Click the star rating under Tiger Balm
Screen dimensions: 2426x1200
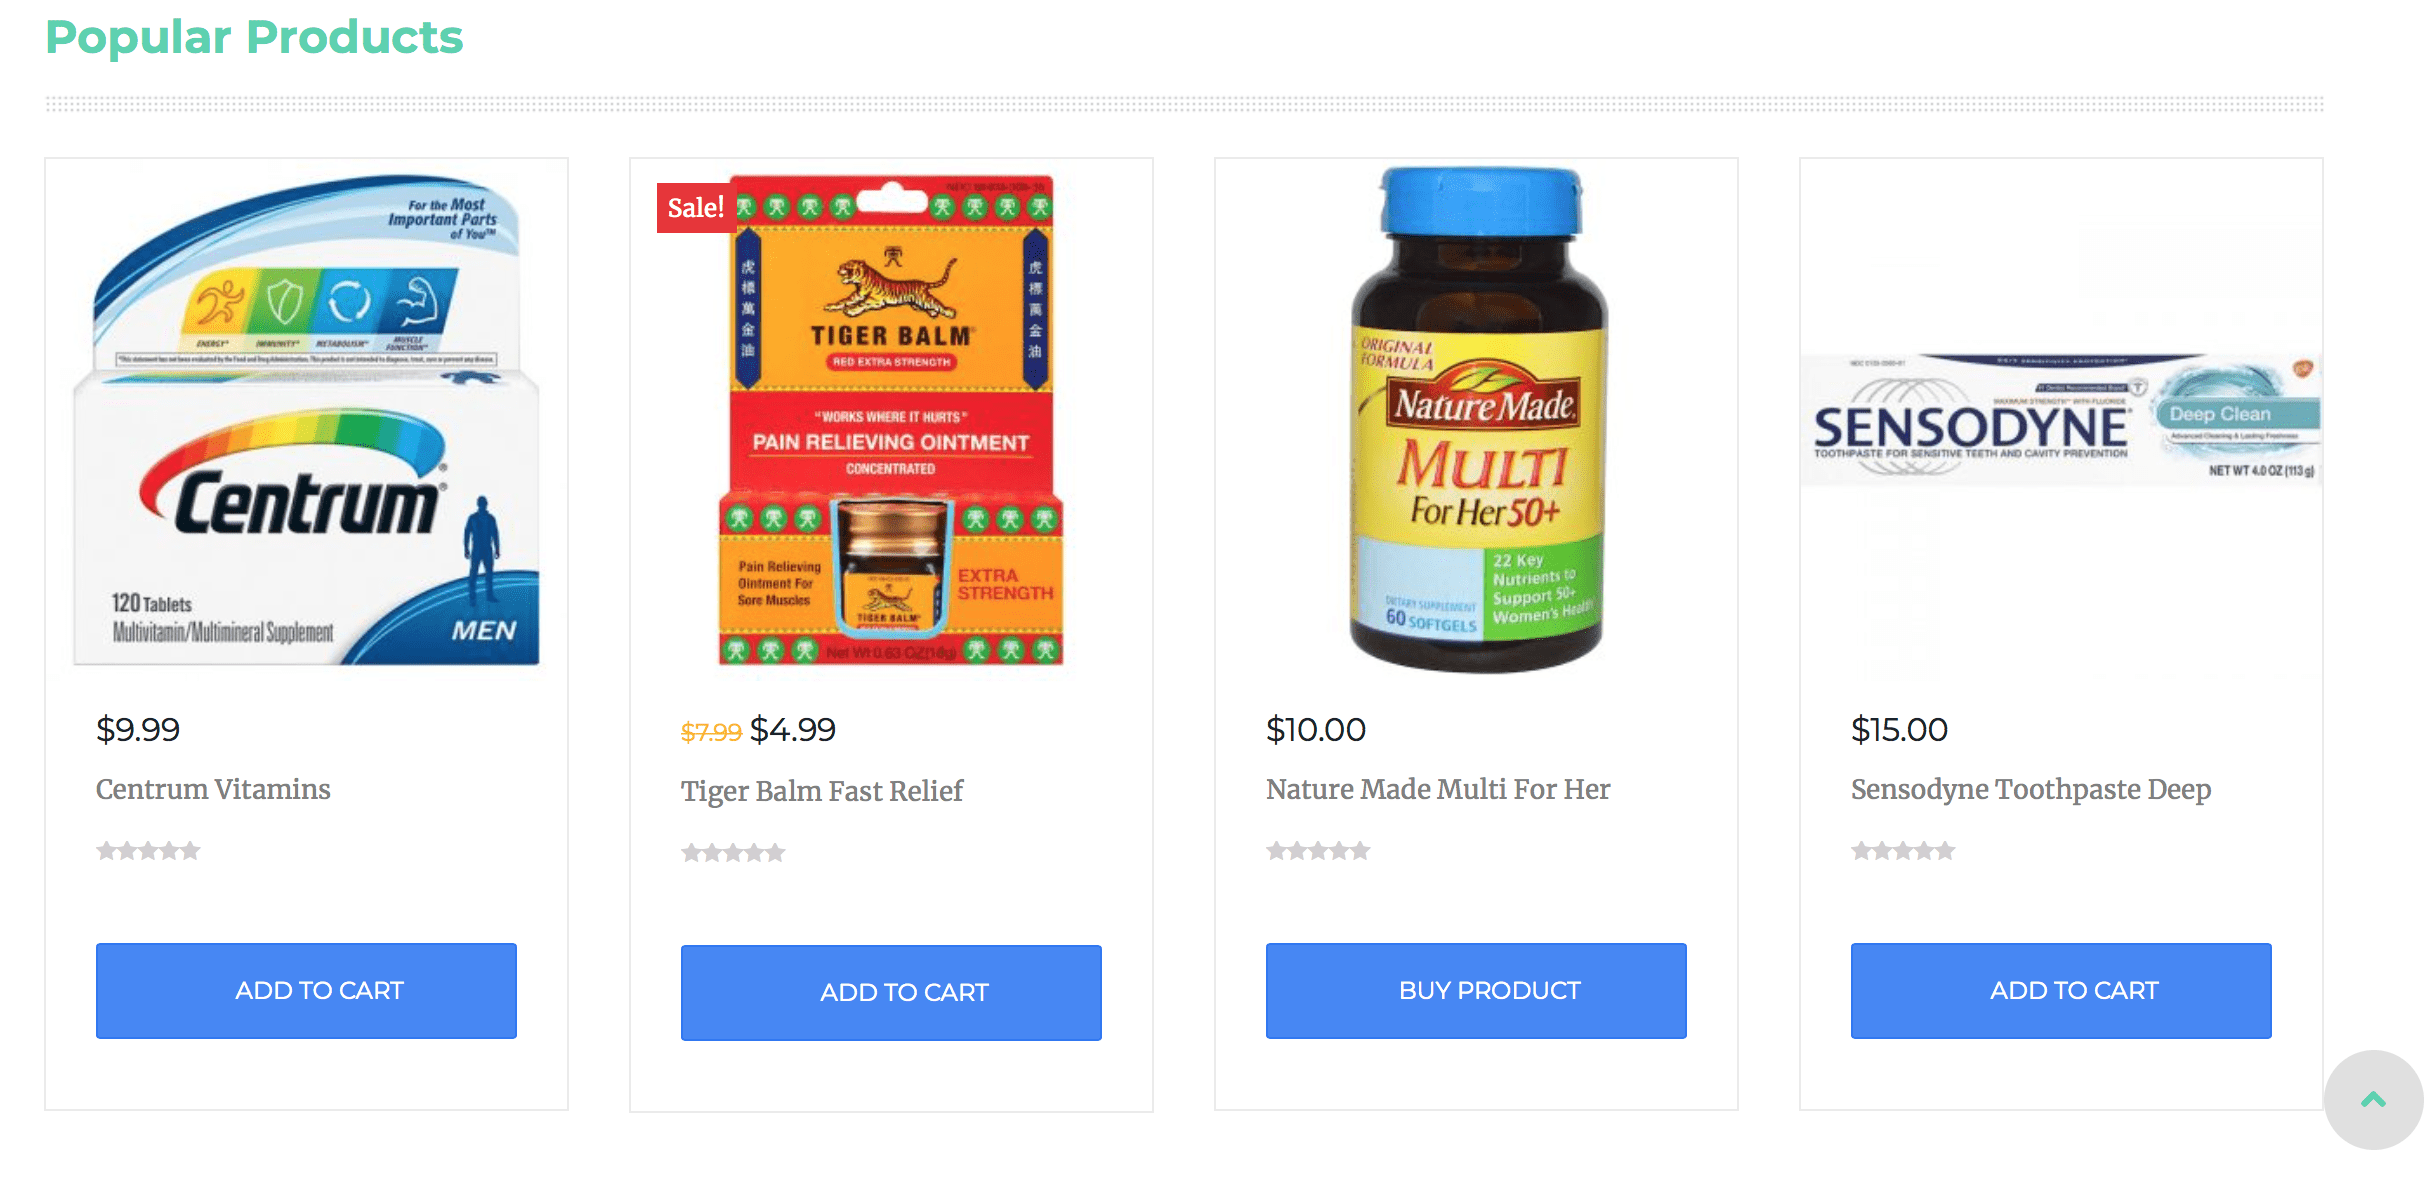point(733,853)
